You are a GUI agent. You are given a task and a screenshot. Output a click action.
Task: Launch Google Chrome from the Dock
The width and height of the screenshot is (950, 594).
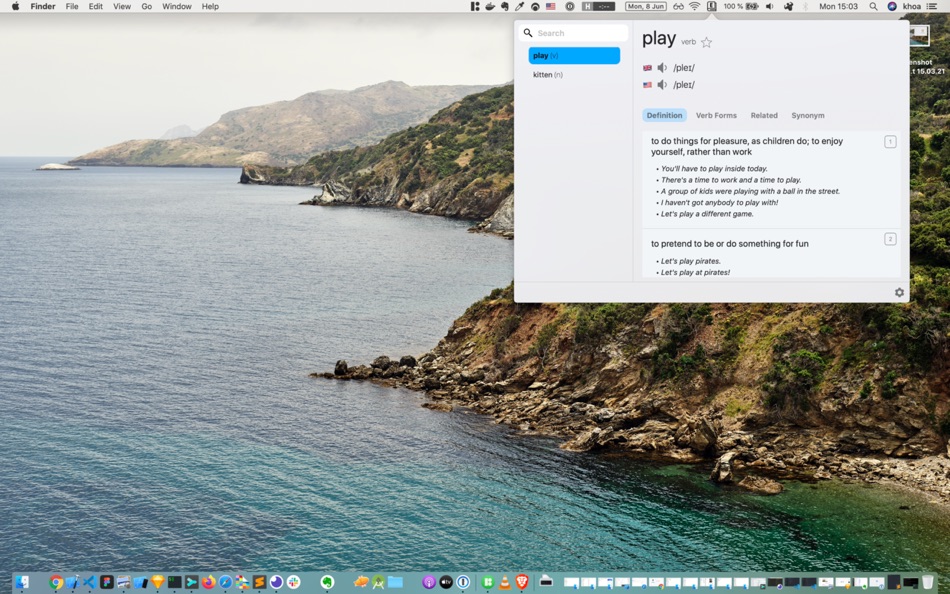point(56,582)
